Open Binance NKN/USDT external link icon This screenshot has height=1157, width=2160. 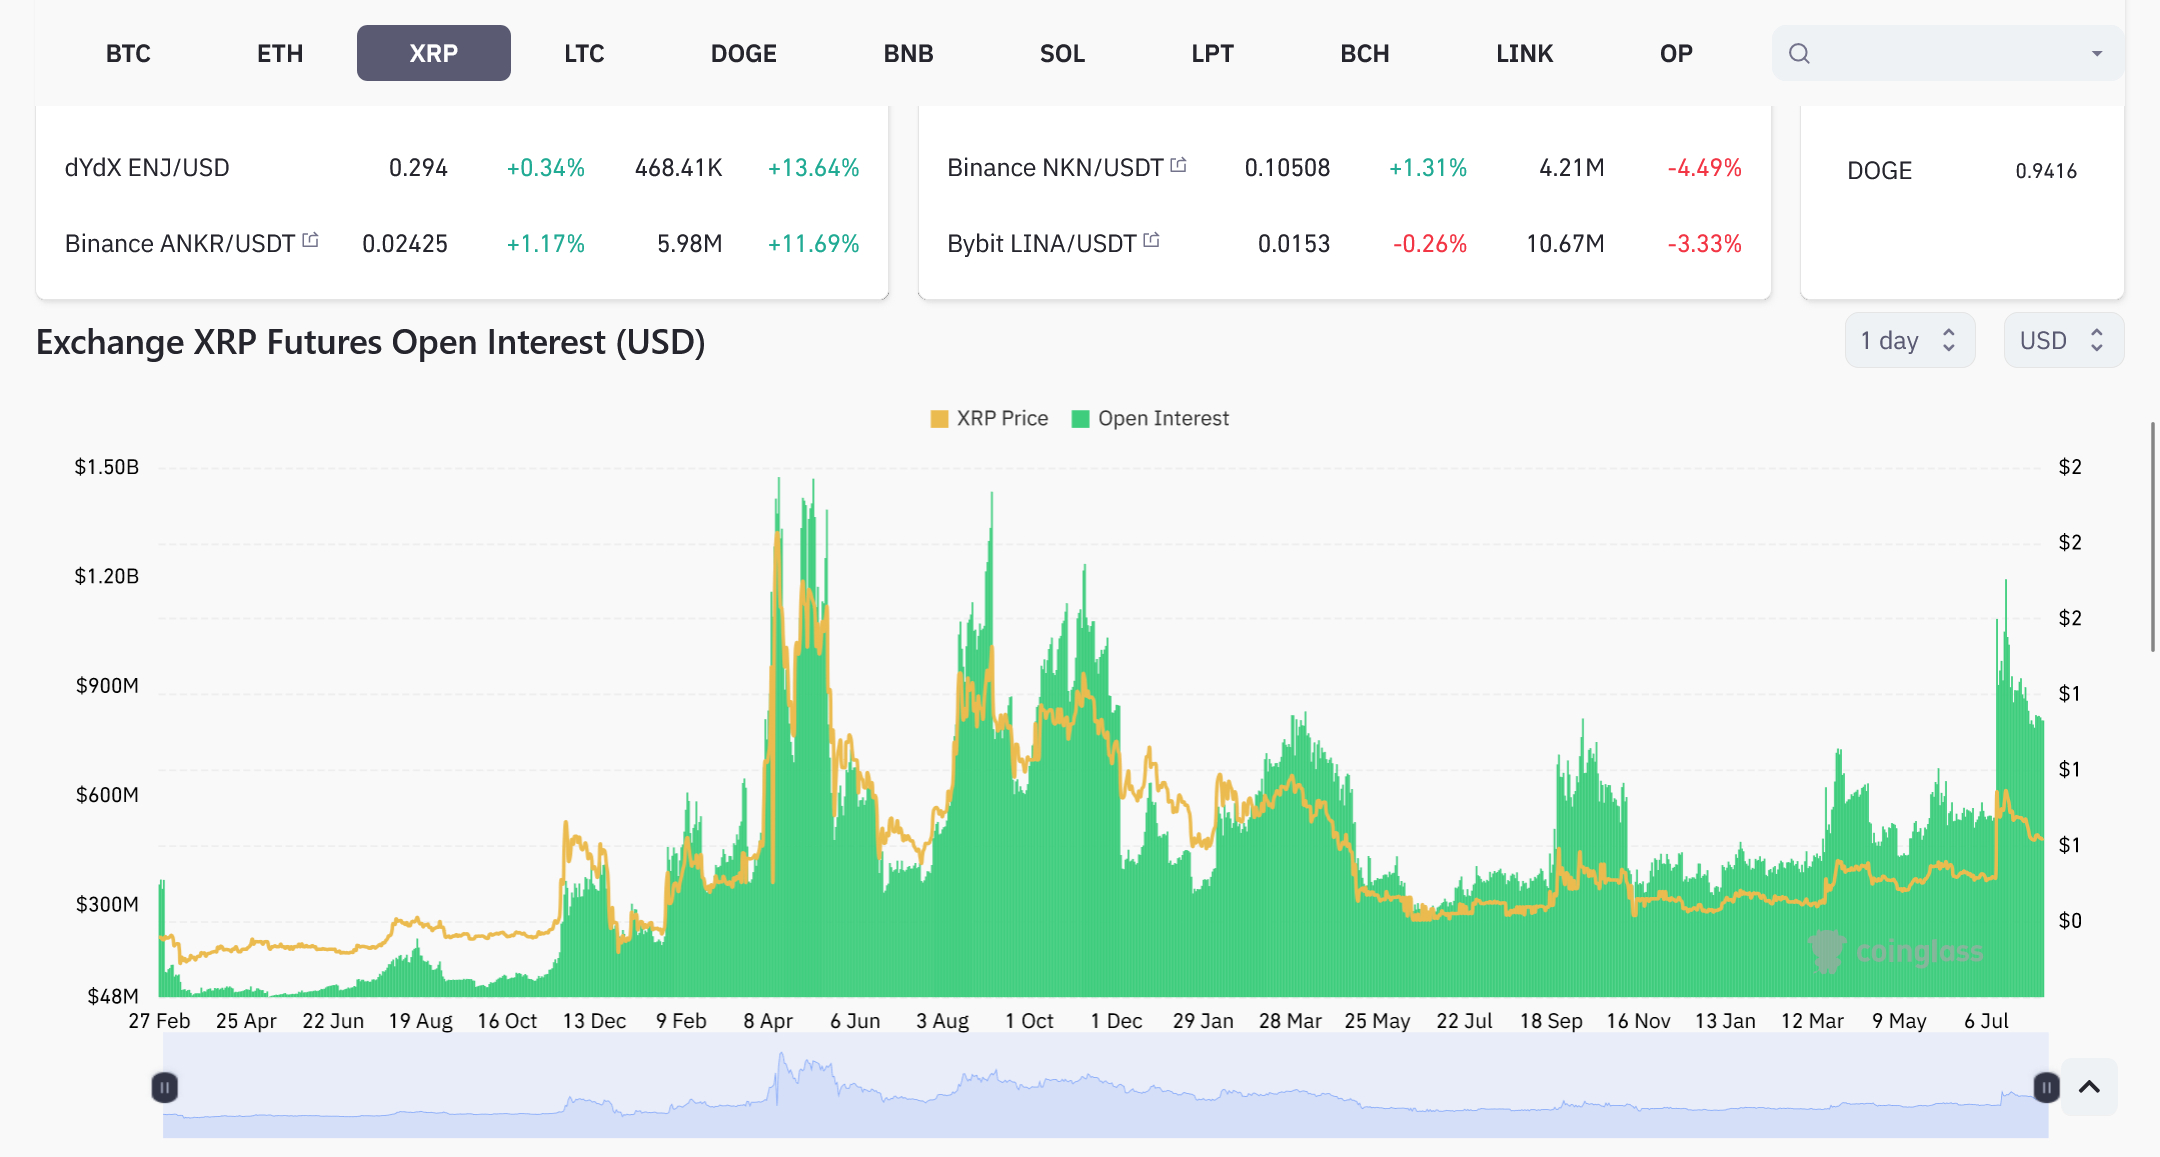pos(1178,164)
